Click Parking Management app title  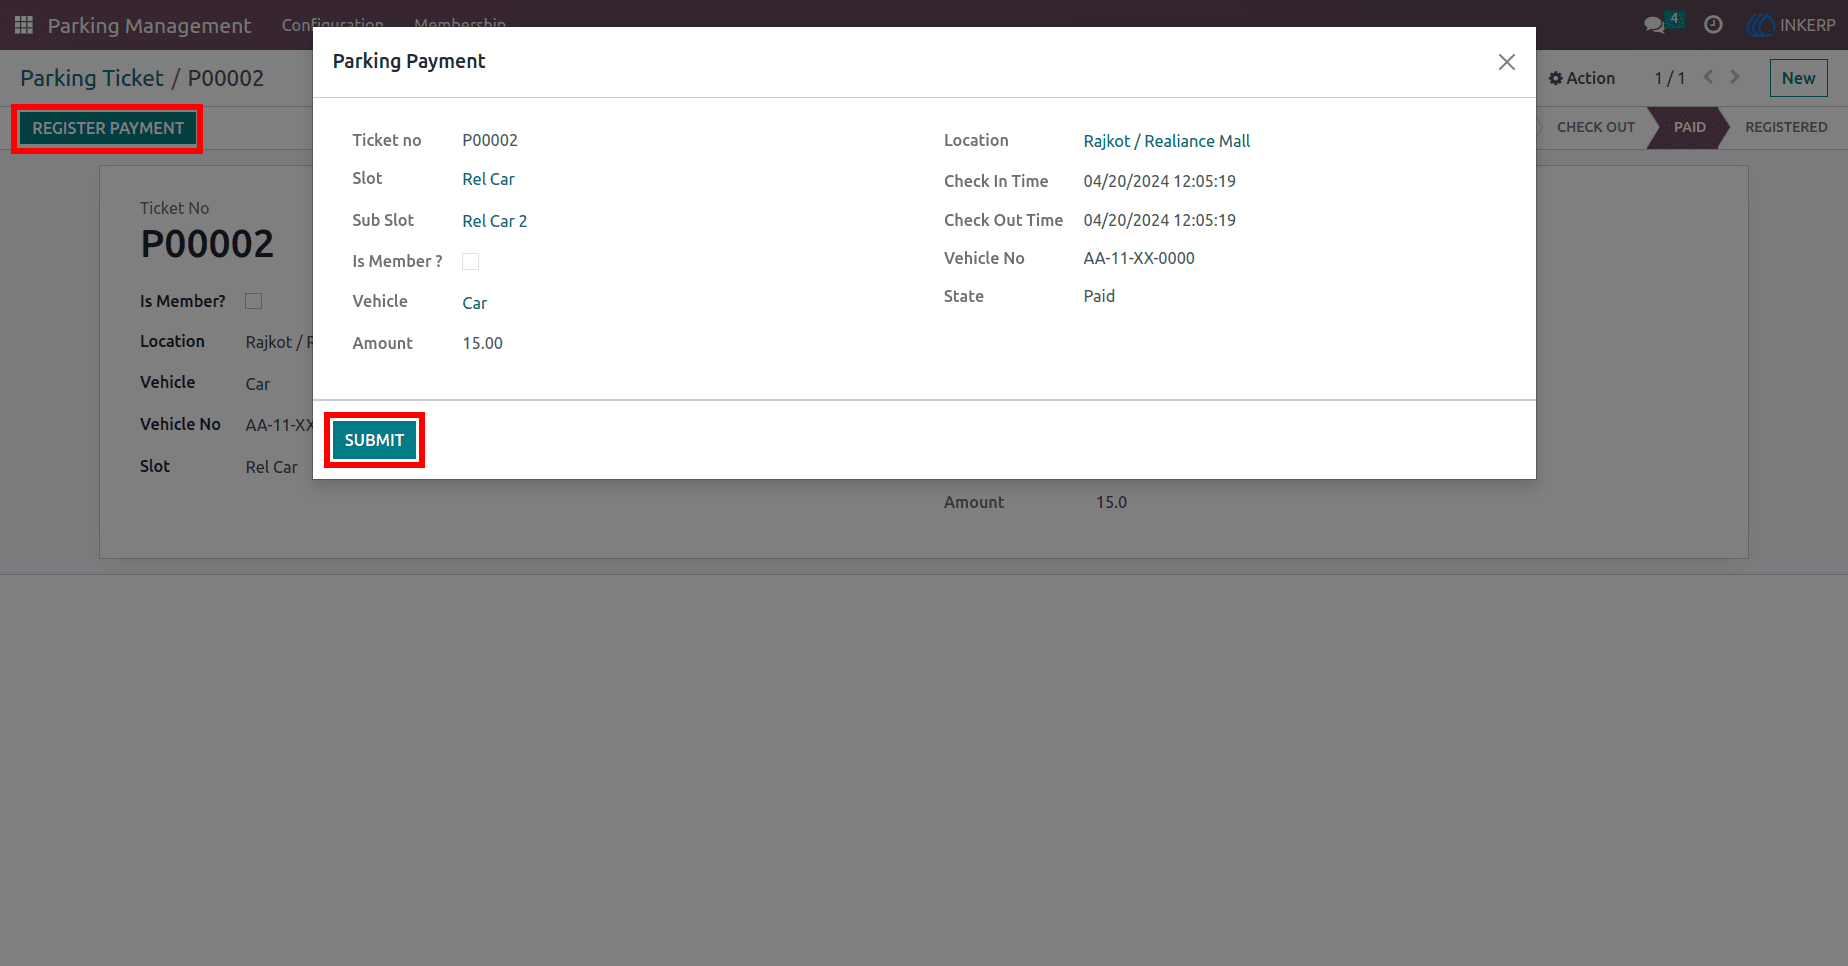tap(149, 26)
